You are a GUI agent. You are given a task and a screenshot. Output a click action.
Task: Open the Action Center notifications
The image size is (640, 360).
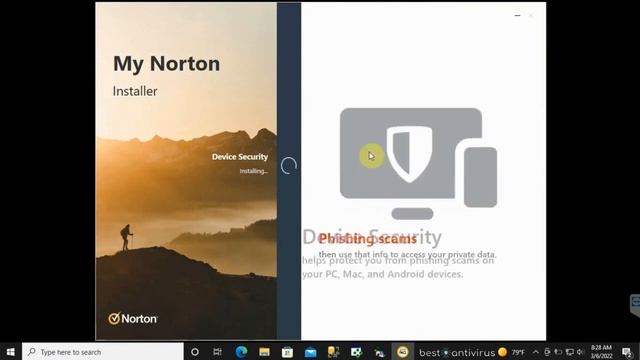627,352
